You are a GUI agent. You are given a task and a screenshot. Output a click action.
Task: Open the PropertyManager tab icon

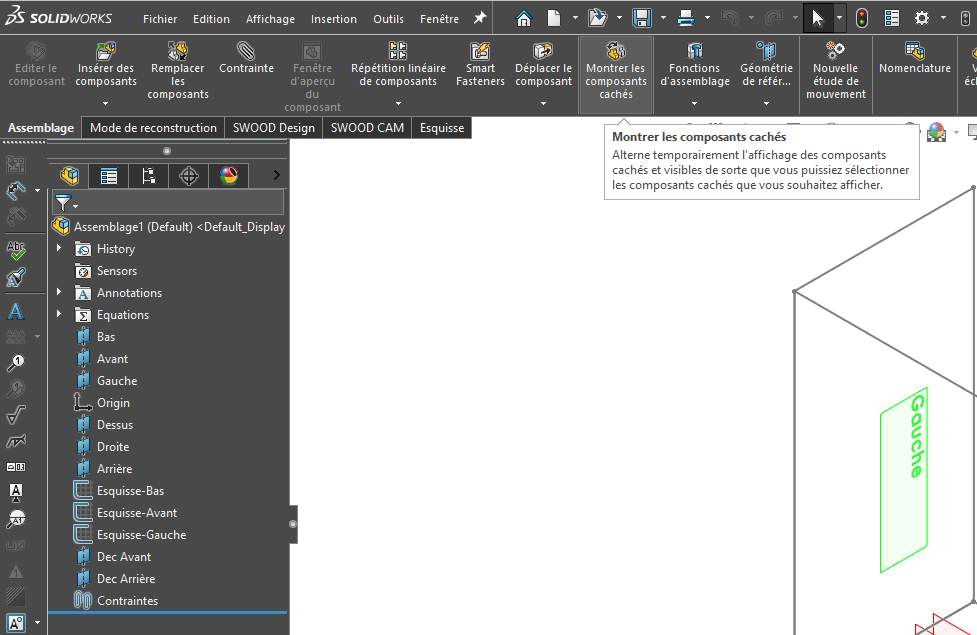[x=109, y=176]
